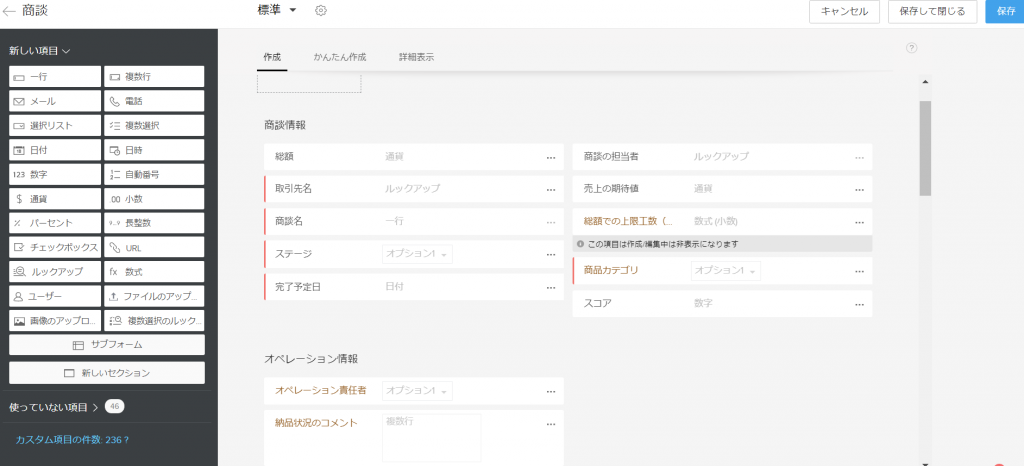The width and height of the screenshot is (1024, 466).
Task: Click the help question mark icon
Action: tap(911, 47)
